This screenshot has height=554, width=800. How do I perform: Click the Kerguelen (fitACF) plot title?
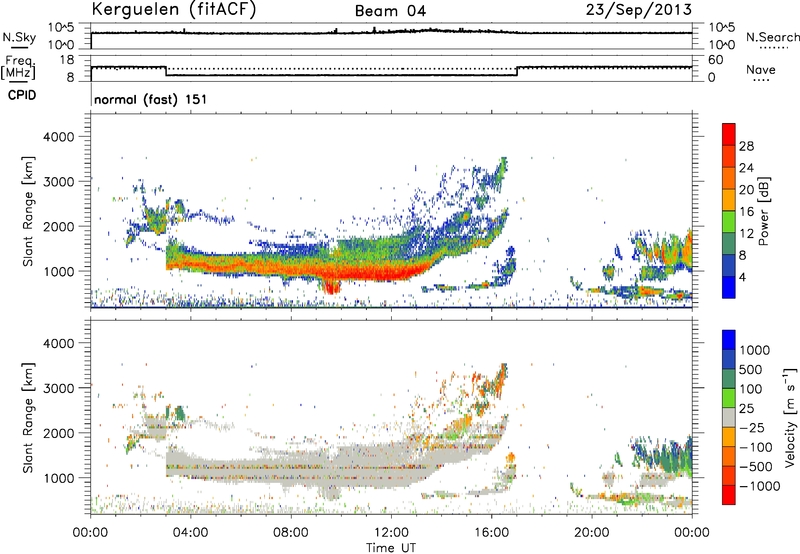(173, 10)
